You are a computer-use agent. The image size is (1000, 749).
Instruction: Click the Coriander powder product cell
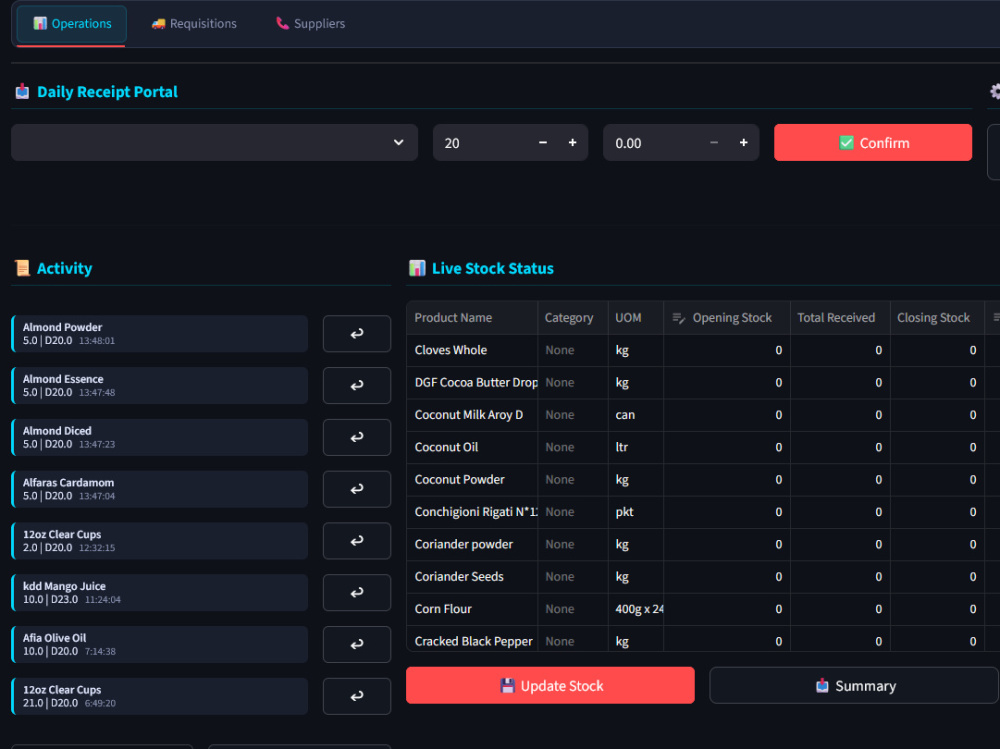click(472, 544)
